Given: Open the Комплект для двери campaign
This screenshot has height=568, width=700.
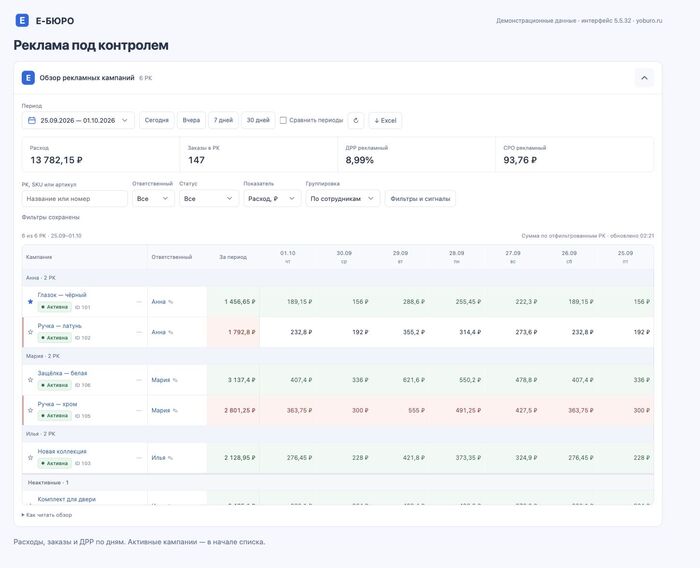Looking at the screenshot, I should (67, 499).
